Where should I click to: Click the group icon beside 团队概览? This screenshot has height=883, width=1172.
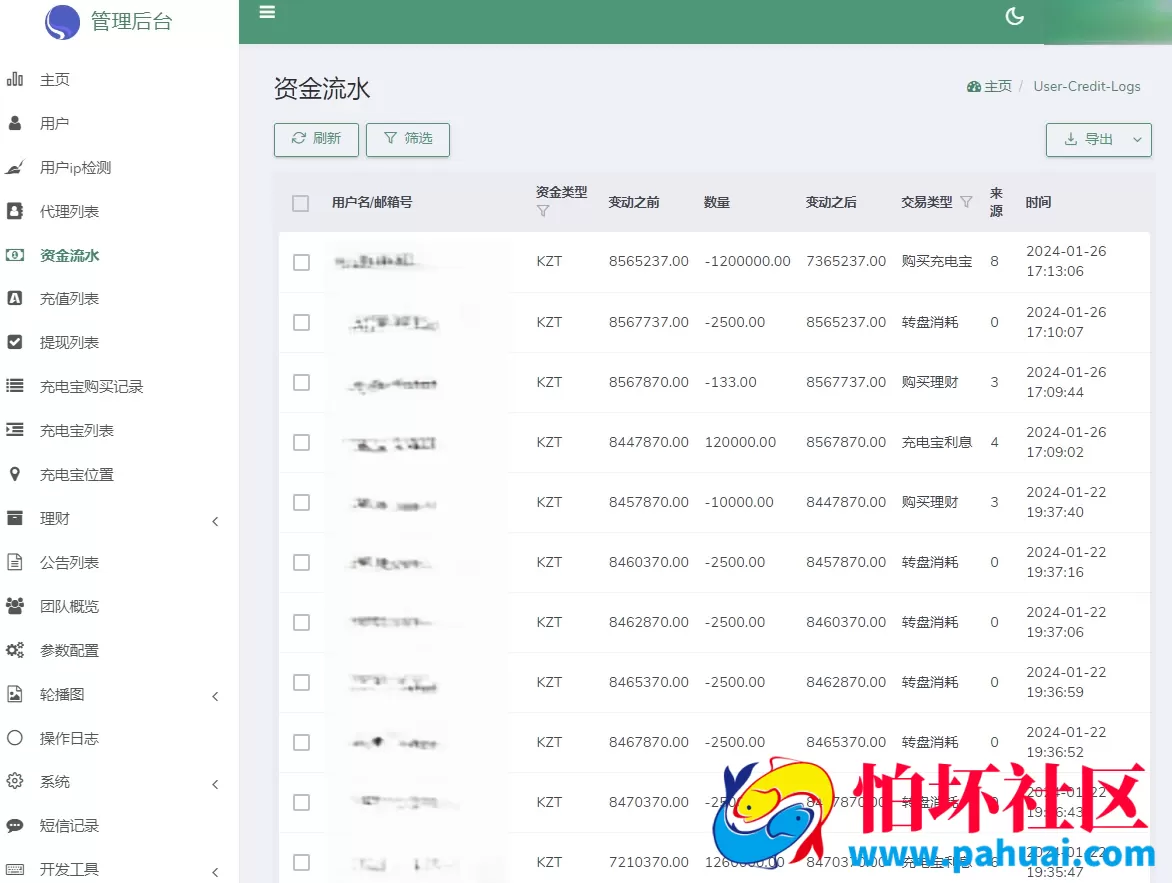pyautogui.click(x=15, y=606)
